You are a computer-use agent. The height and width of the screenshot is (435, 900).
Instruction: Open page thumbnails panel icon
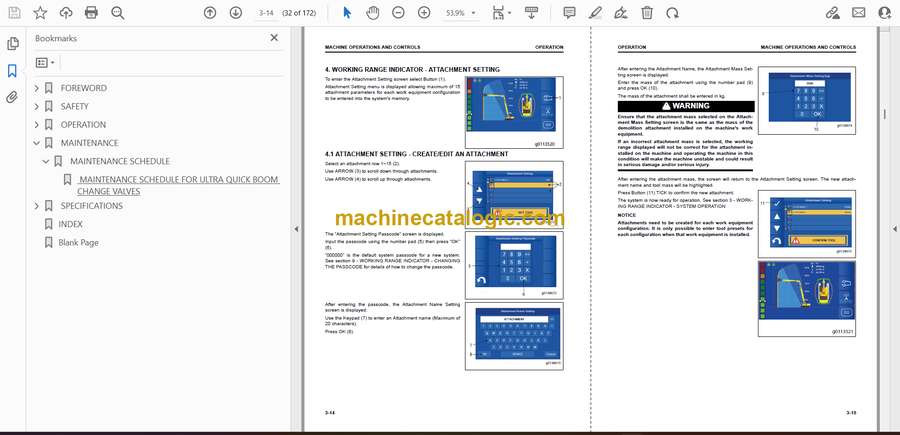tap(13, 44)
